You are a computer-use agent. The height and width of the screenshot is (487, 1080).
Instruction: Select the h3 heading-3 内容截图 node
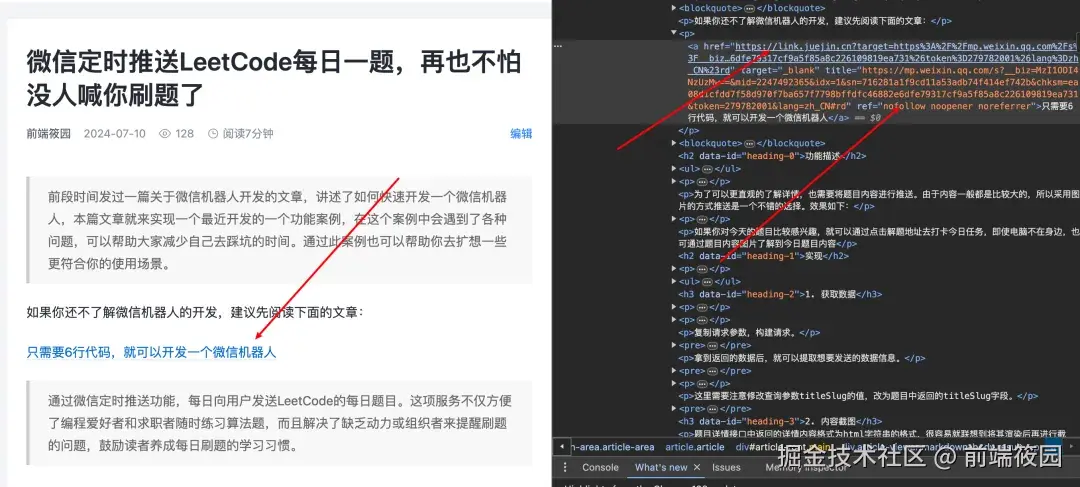click(x=780, y=421)
